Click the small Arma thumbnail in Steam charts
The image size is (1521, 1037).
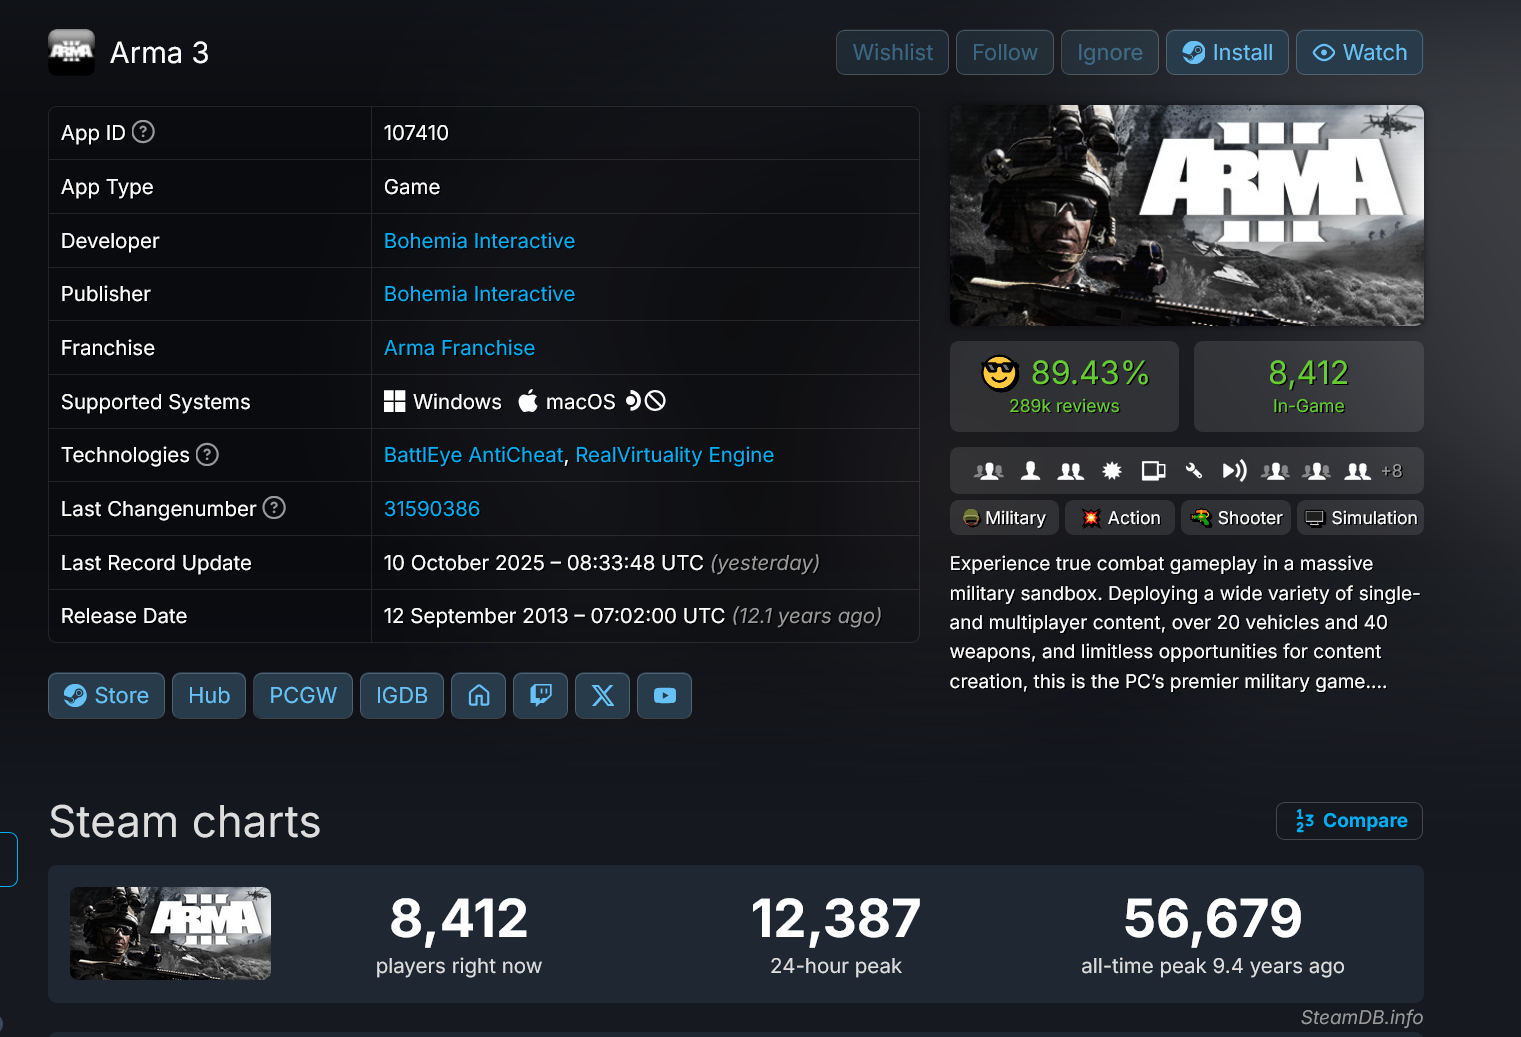tap(170, 933)
